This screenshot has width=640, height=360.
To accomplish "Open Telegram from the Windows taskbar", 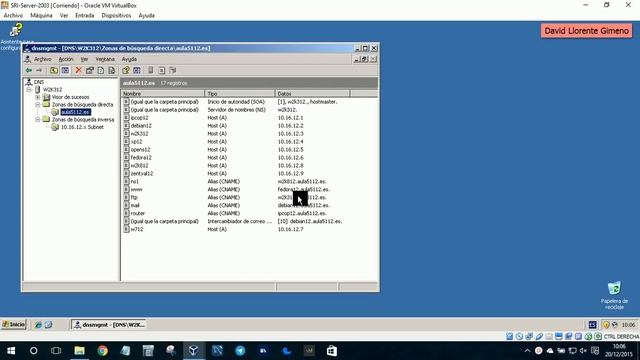I will click(x=240, y=351).
